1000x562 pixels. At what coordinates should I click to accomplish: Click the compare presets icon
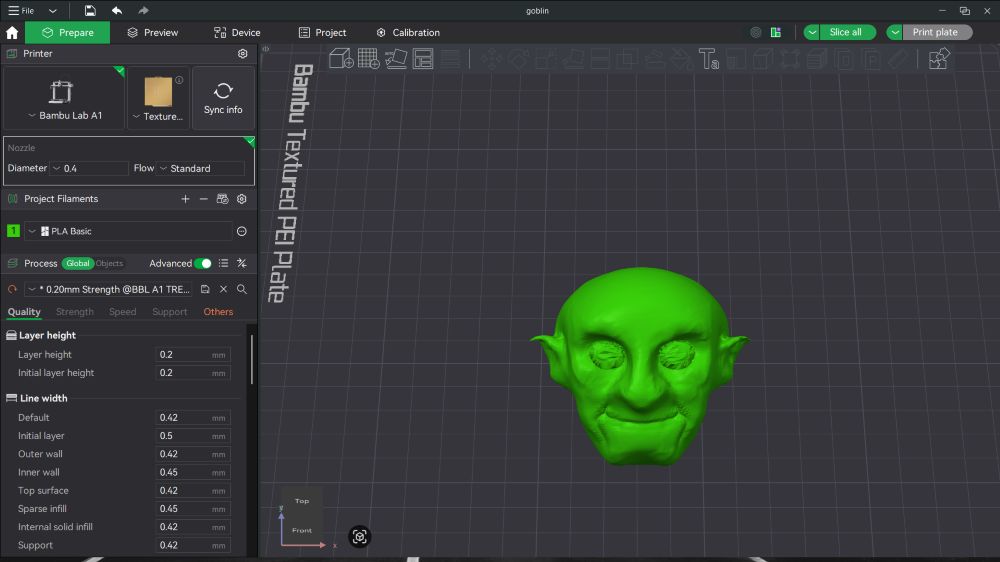242,263
